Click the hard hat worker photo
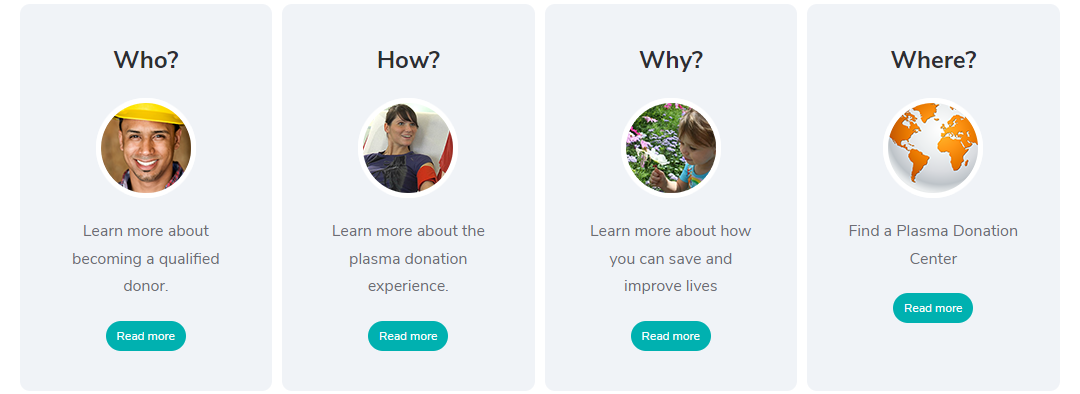This screenshot has width=1080, height=394. [x=146, y=147]
